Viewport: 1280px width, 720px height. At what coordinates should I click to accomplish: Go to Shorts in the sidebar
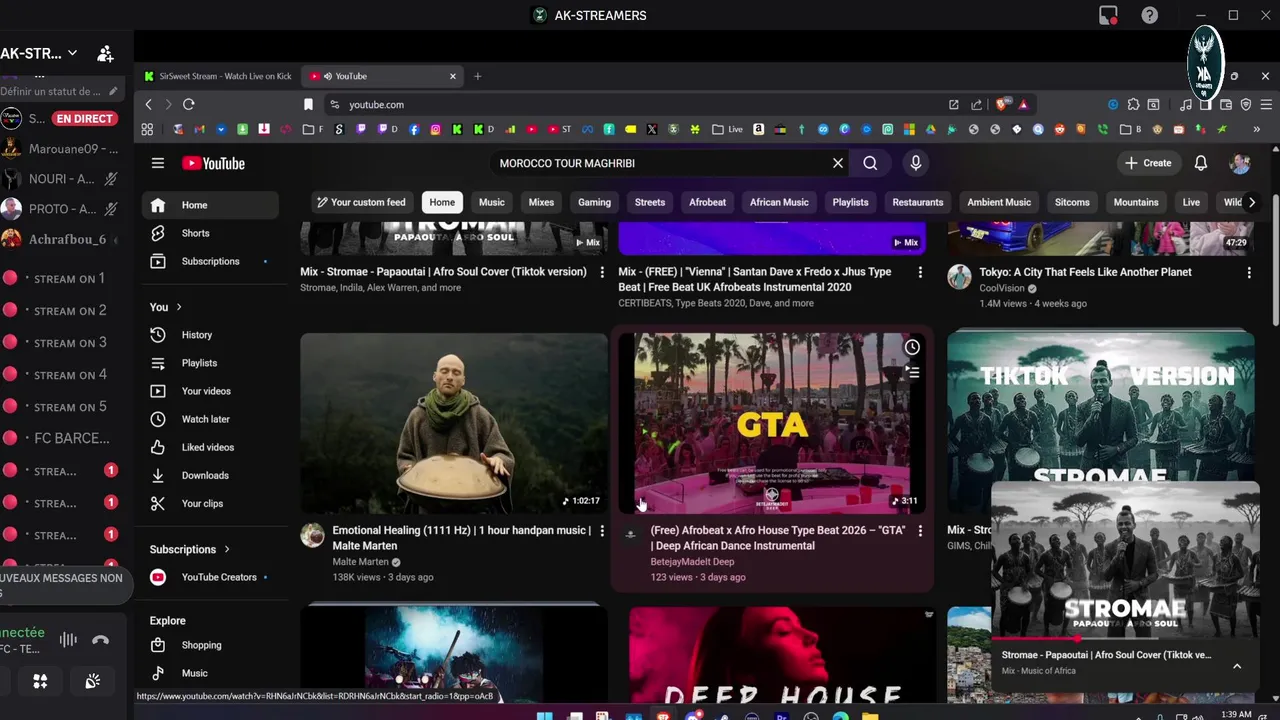[210, 233]
